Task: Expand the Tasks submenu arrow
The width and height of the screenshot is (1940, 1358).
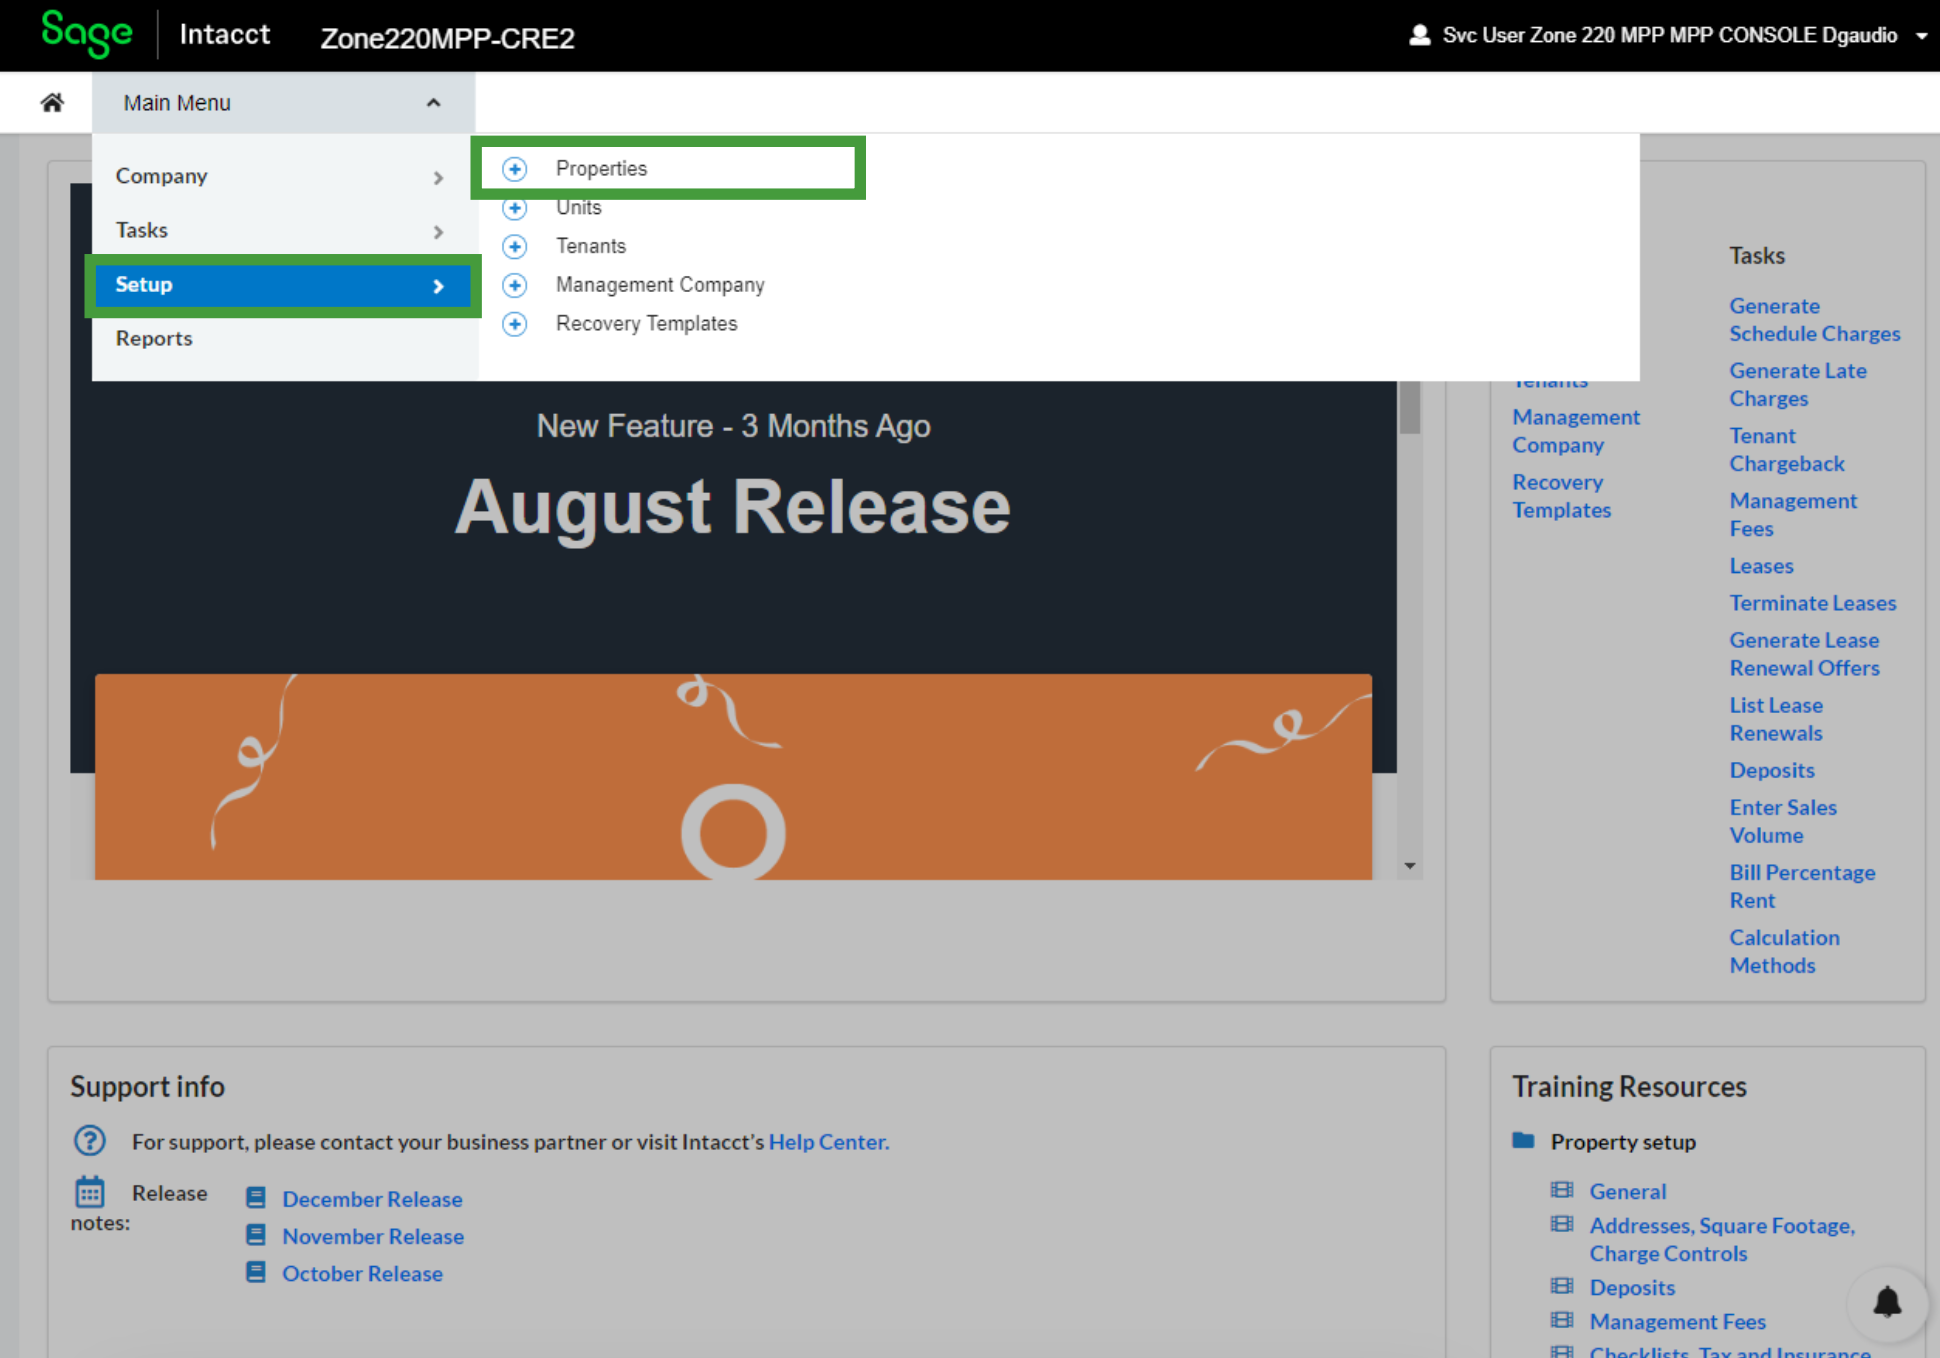Action: click(438, 232)
